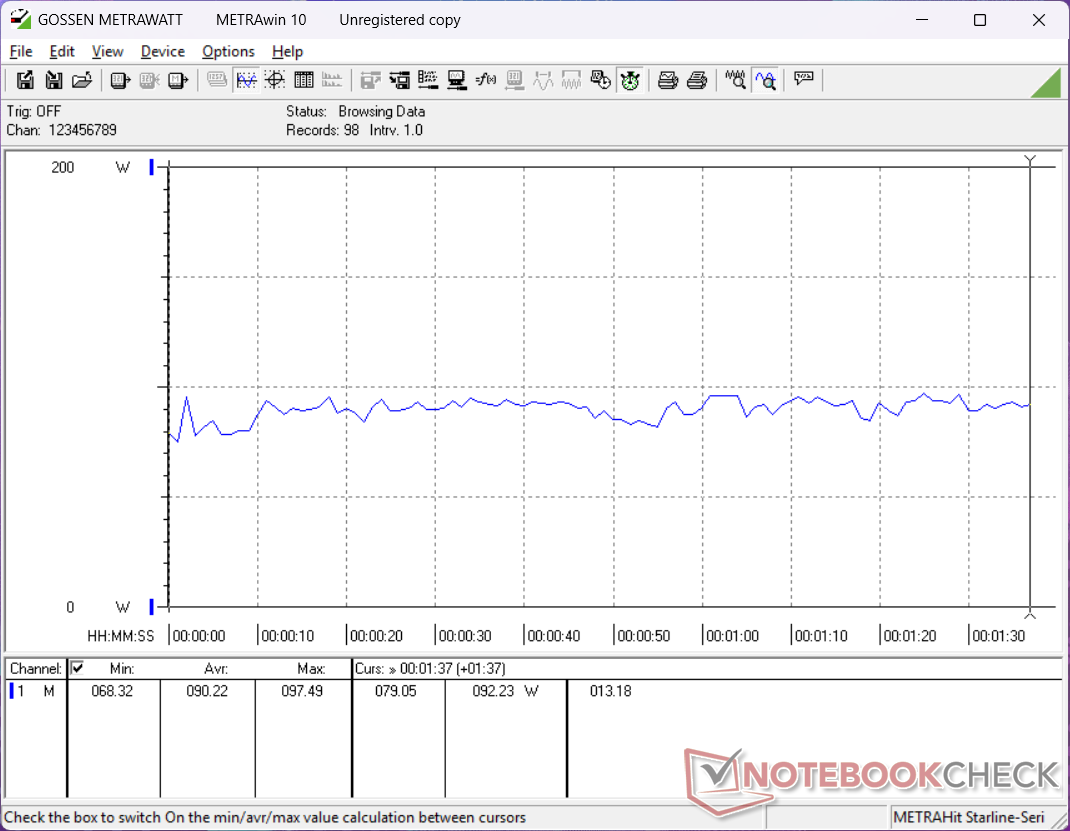Click the grayed device send icon
1070x831 pixels.
[x=514, y=81]
